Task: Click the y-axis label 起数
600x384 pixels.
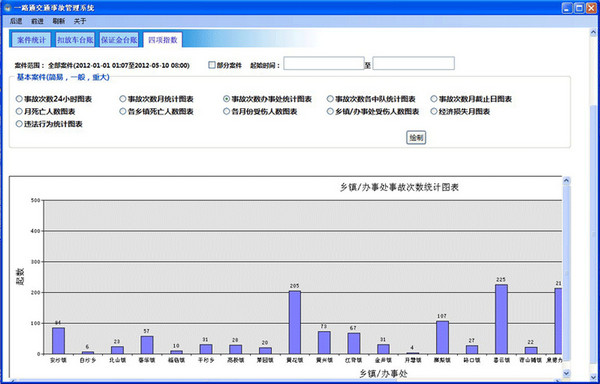Action: tap(20, 277)
